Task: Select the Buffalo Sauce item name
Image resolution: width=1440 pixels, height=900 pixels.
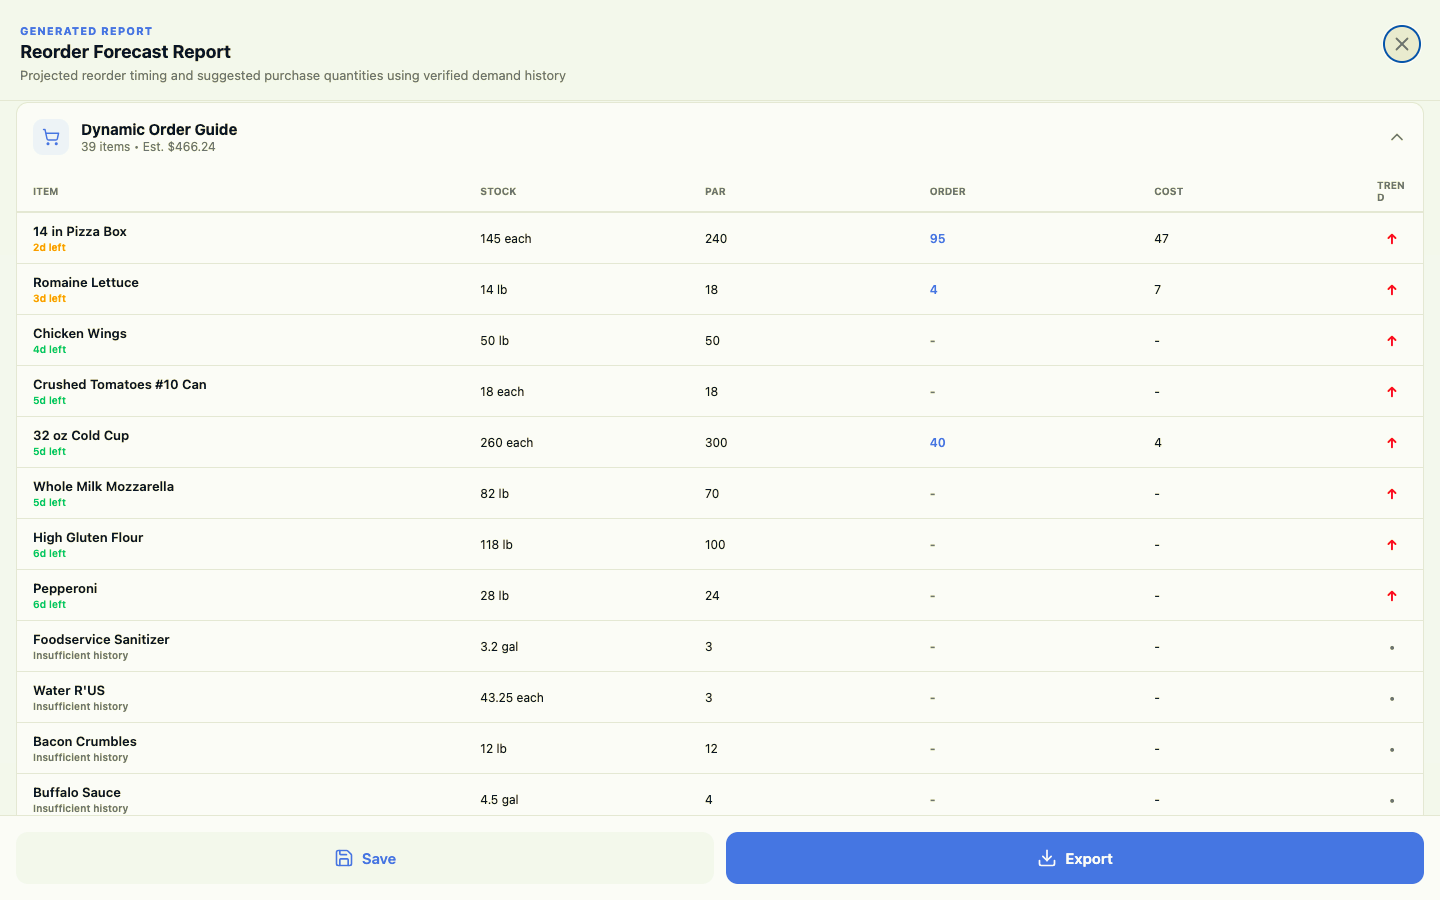Action: 77,792
